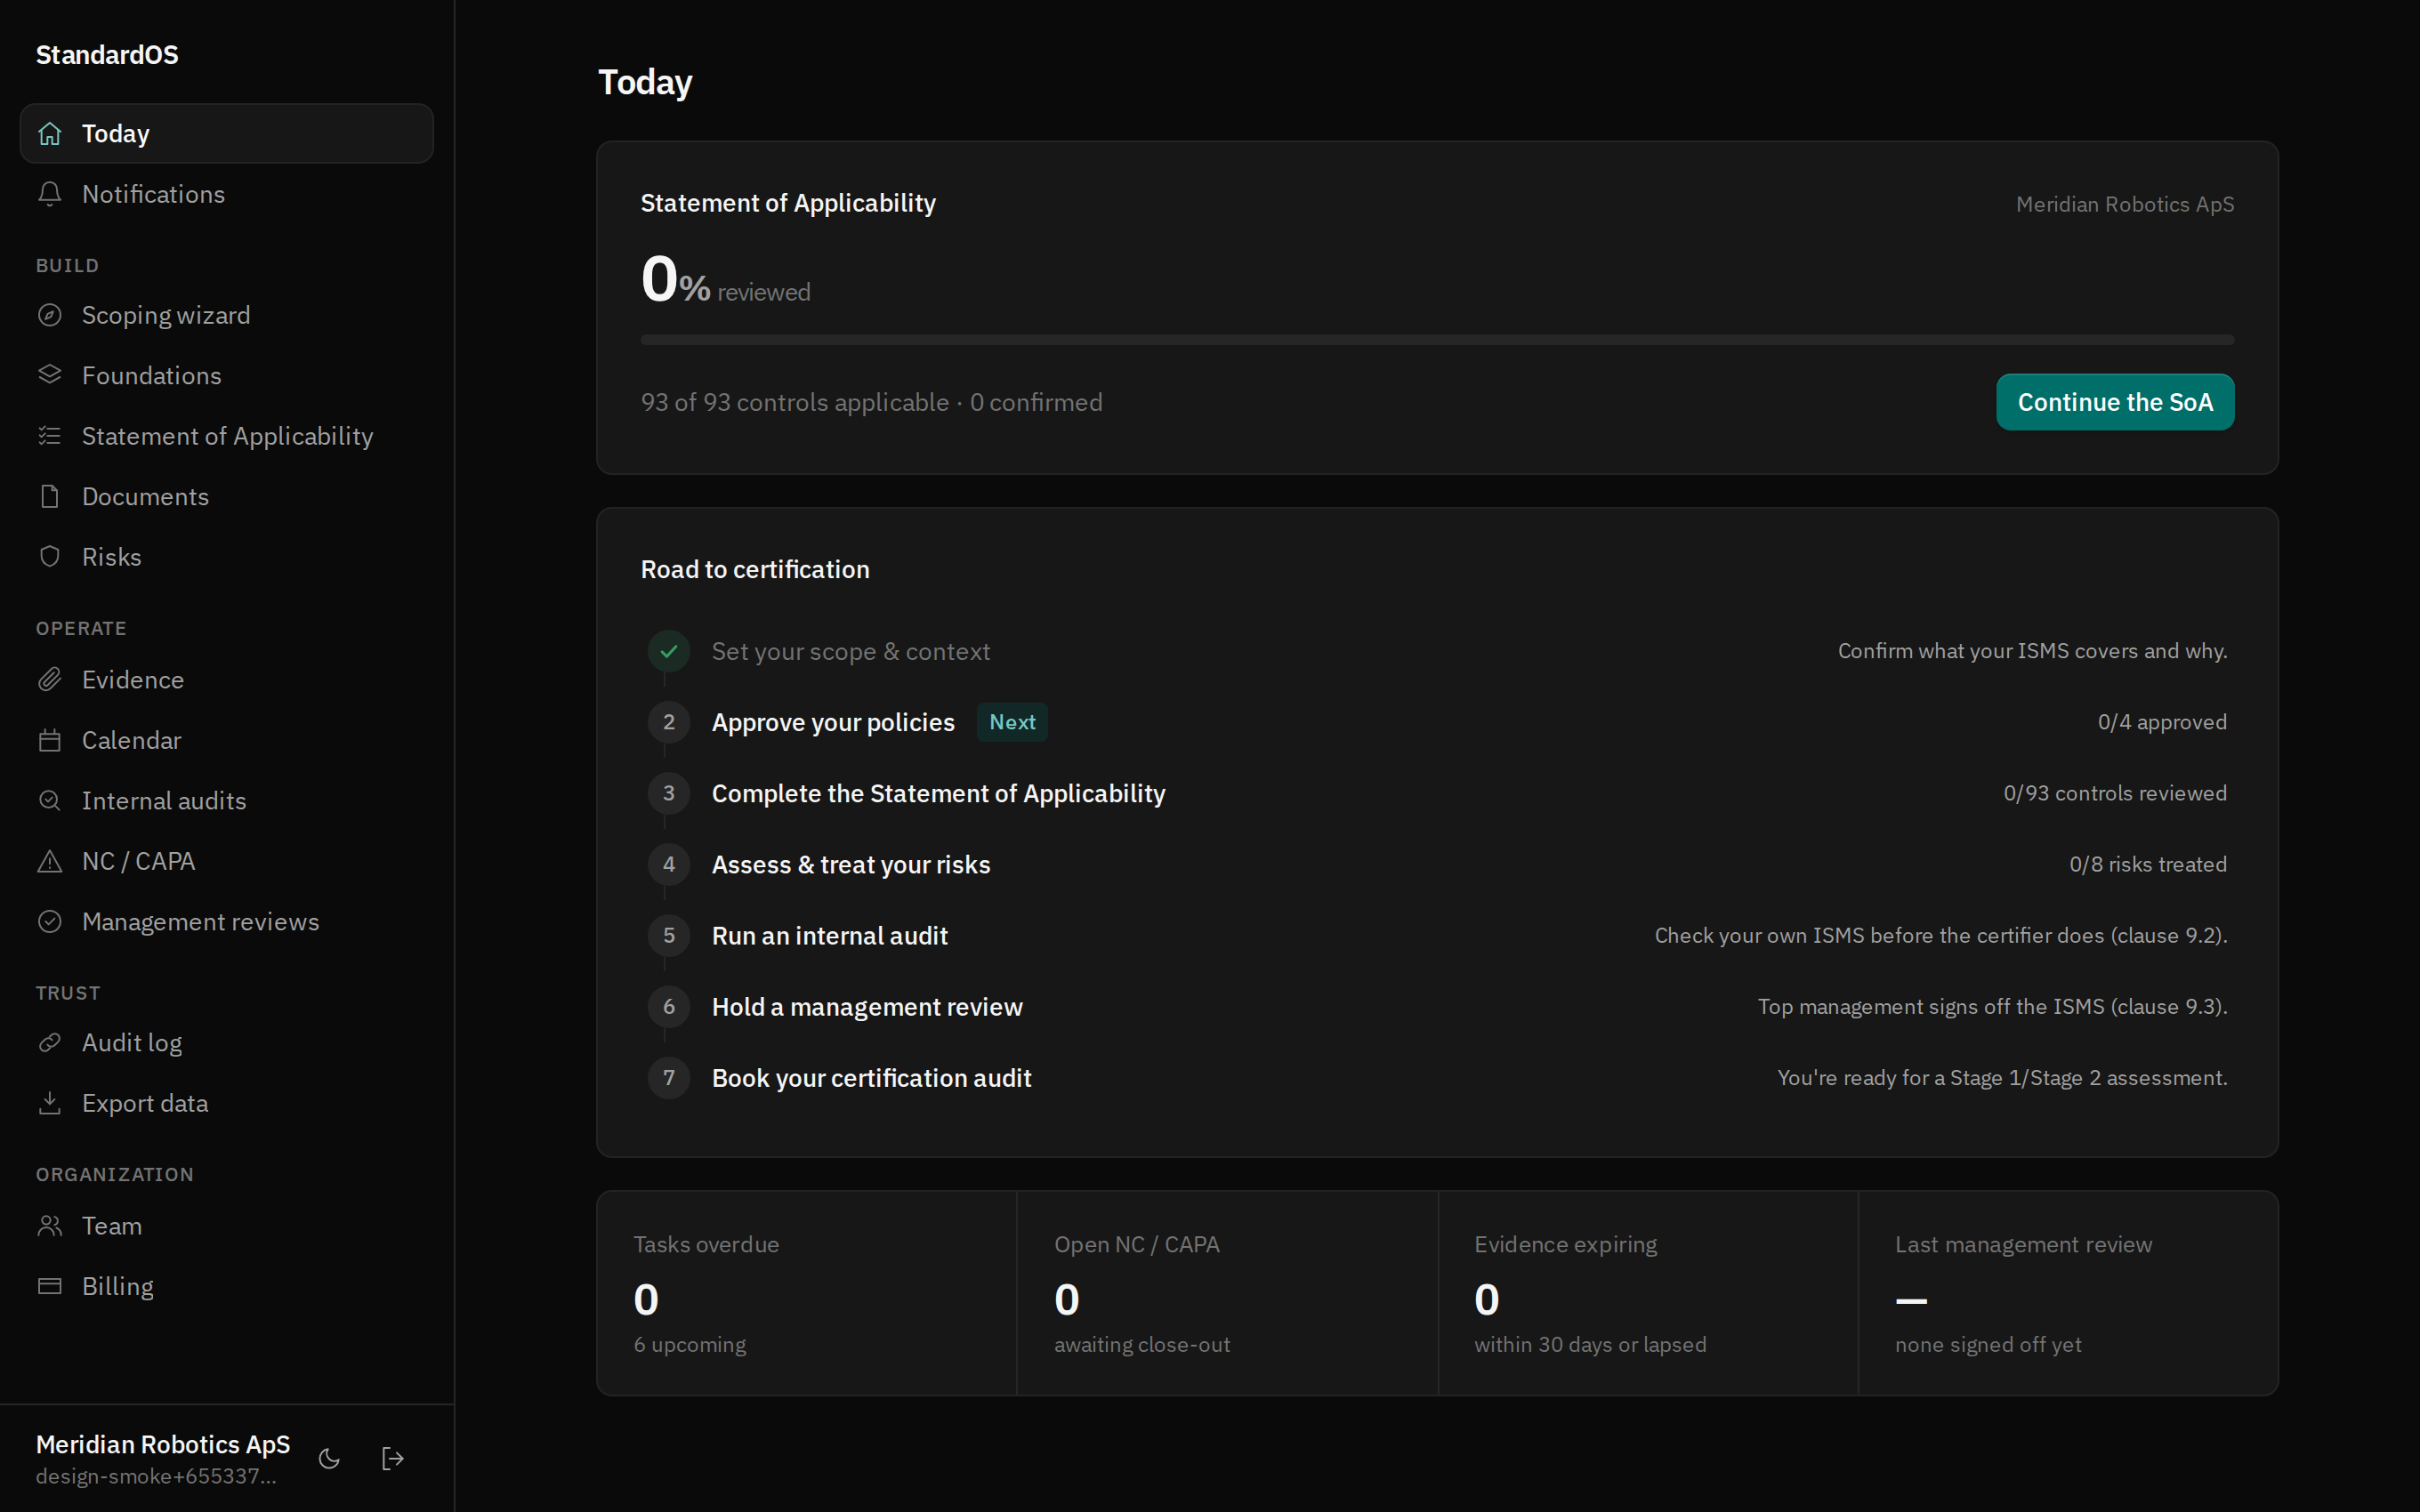Click the Meridian Robotics ApS account name
The image size is (2420, 1512).
coord(163,1444)
